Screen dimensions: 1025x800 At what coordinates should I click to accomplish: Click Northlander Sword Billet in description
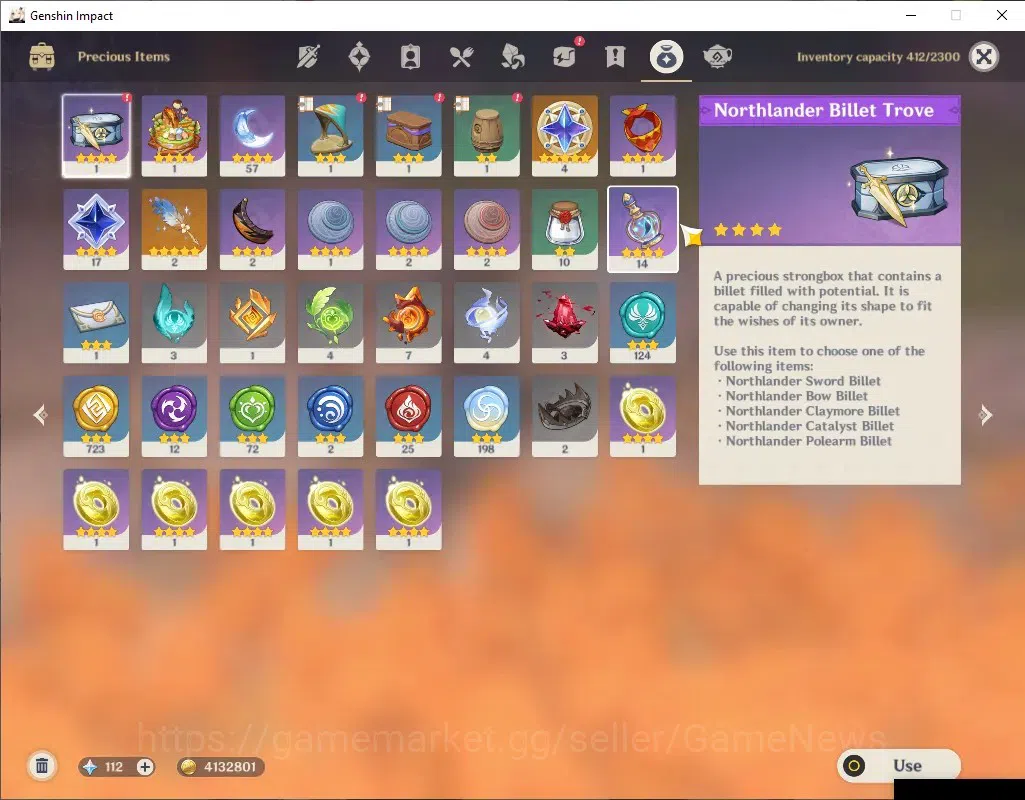point(803,381)
